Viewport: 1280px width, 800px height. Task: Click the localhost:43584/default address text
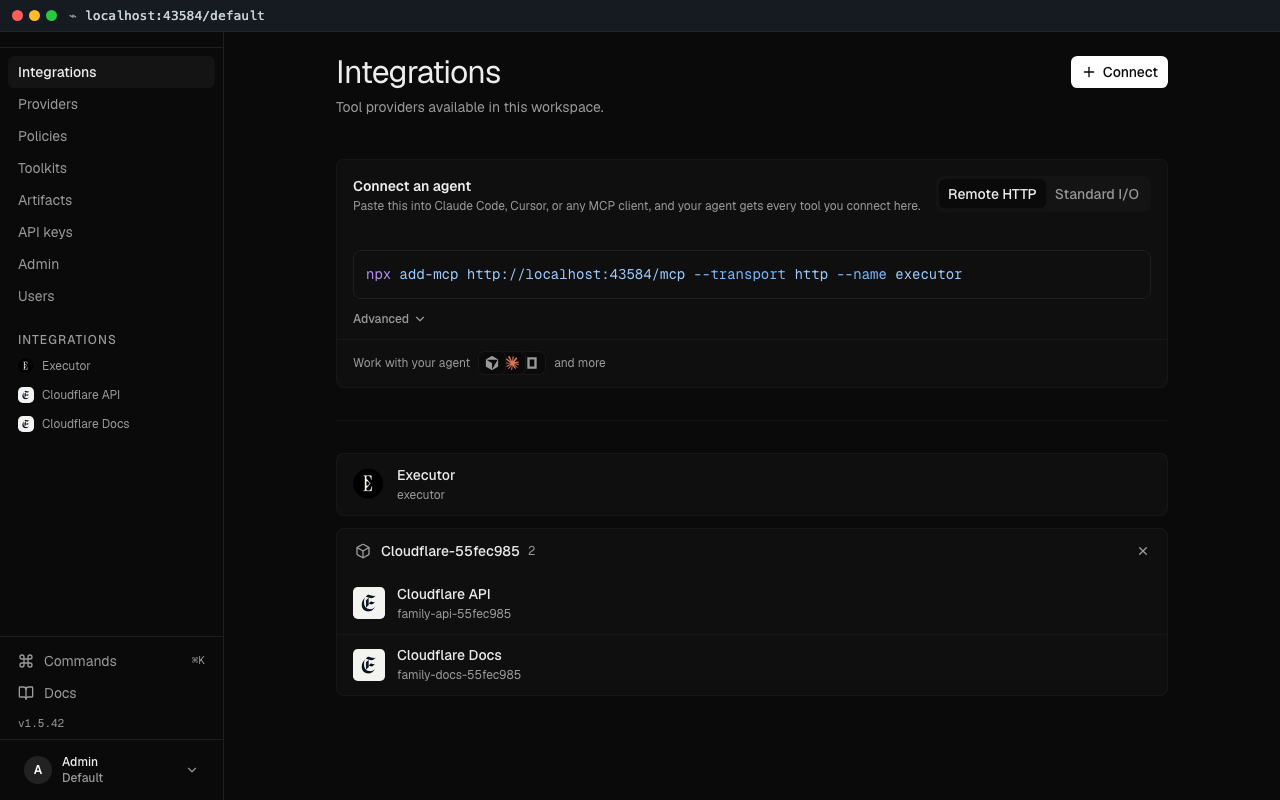tap(175, 15)
